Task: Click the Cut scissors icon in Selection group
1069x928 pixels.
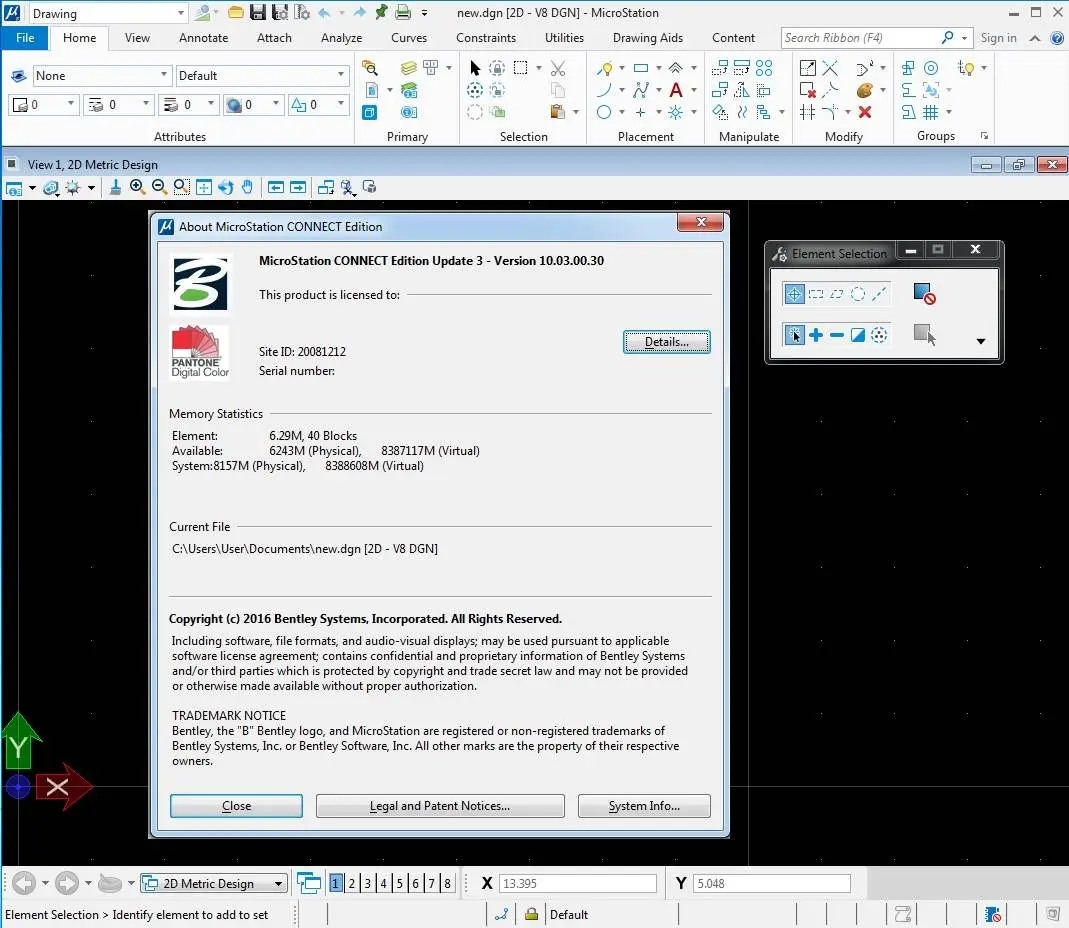Action: [558, 68]
